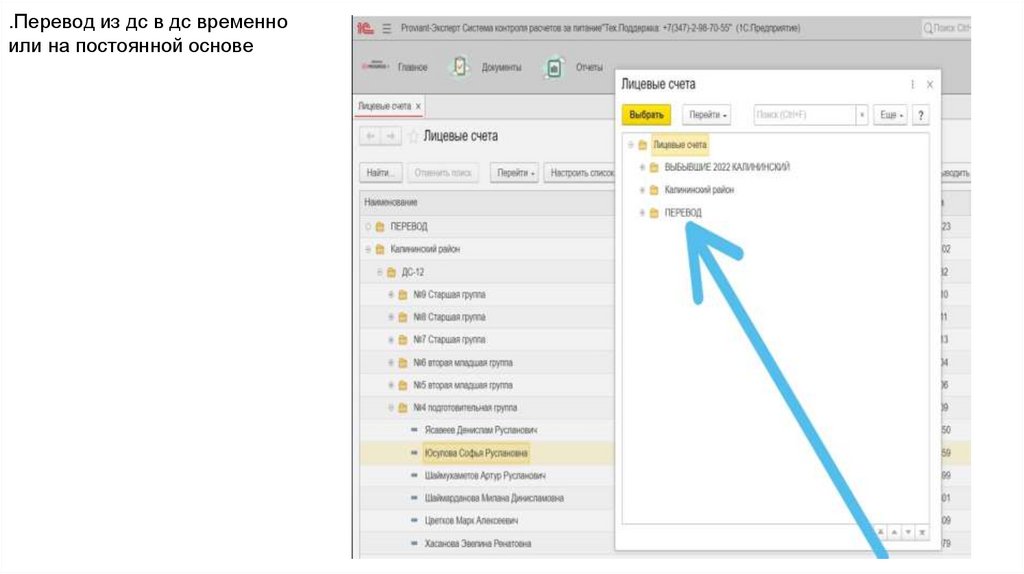Open the Перейти dropdown in the dialog
Screen dimensions: 1024x574
[x=707, y=115]
